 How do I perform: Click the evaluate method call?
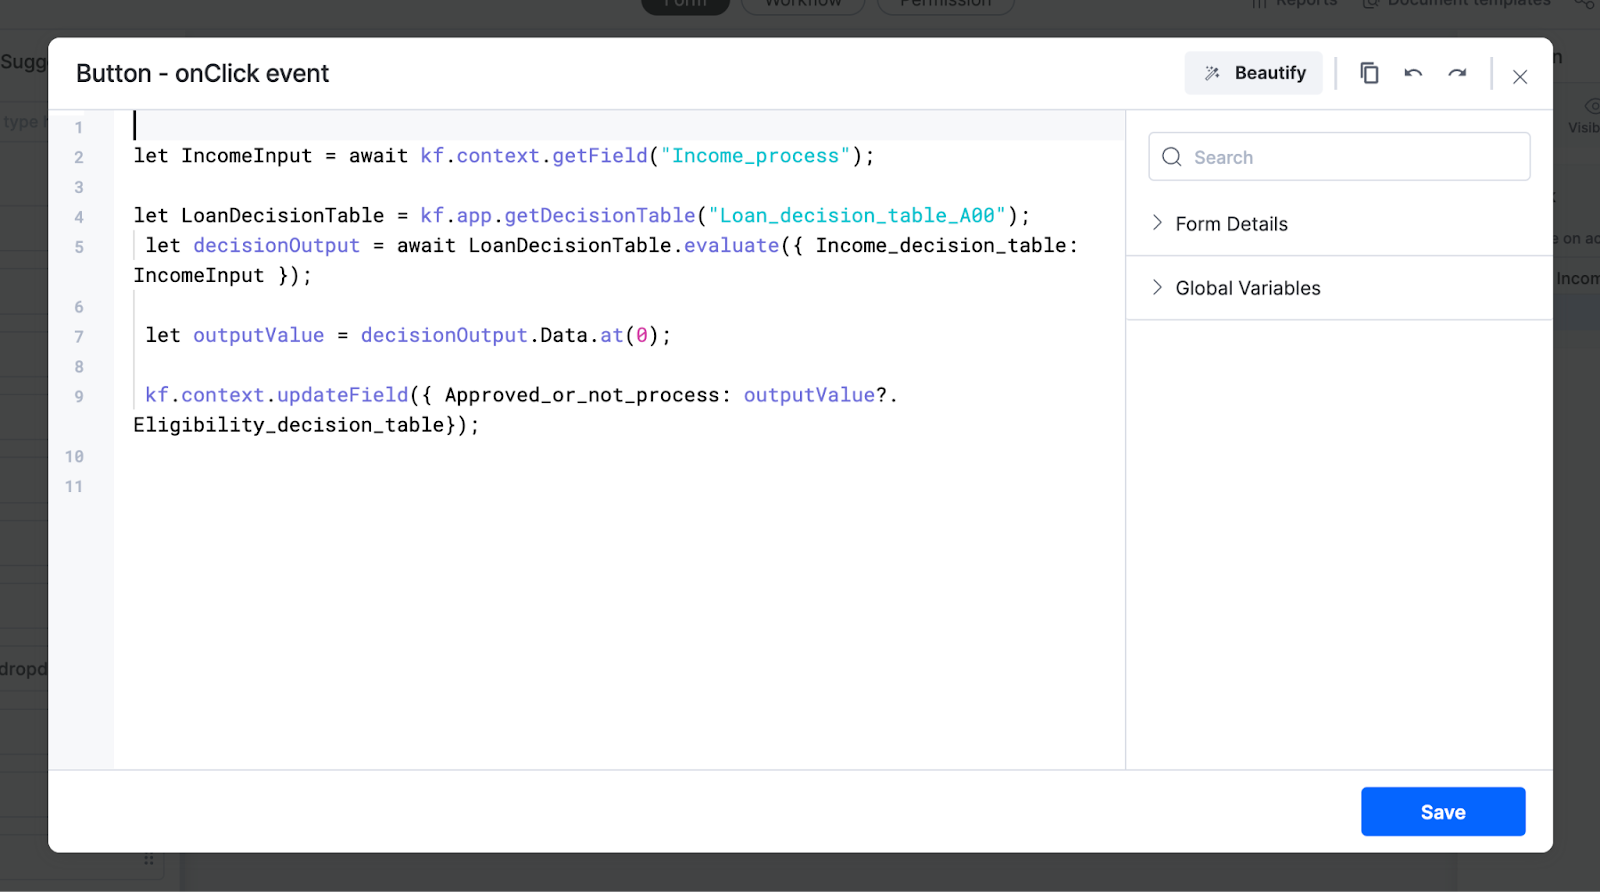click(x=731, y=246)
